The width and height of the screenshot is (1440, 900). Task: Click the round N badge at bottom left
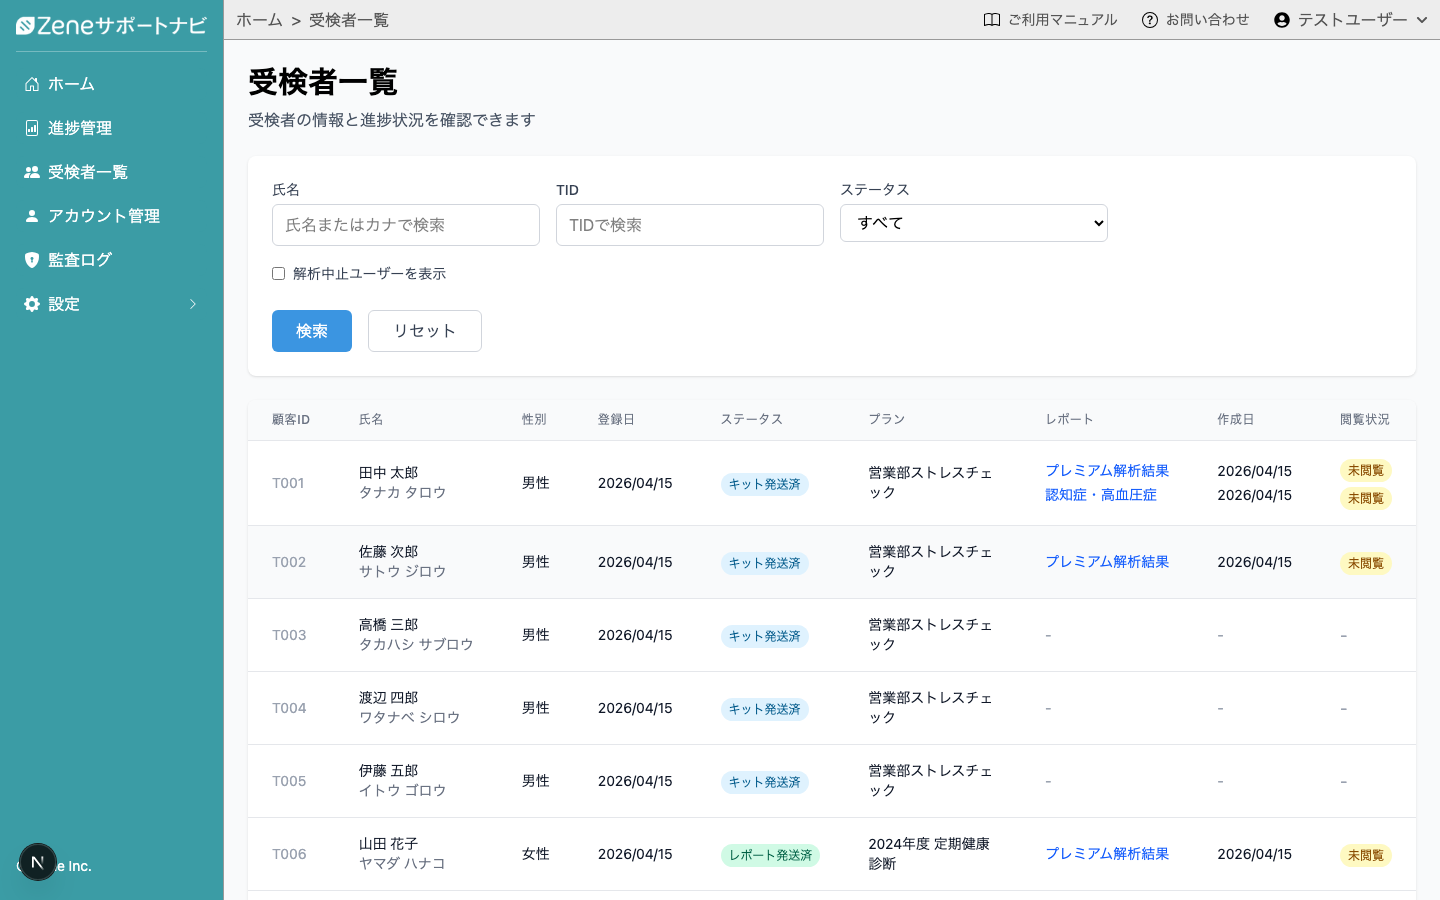[x=38, y=862]
